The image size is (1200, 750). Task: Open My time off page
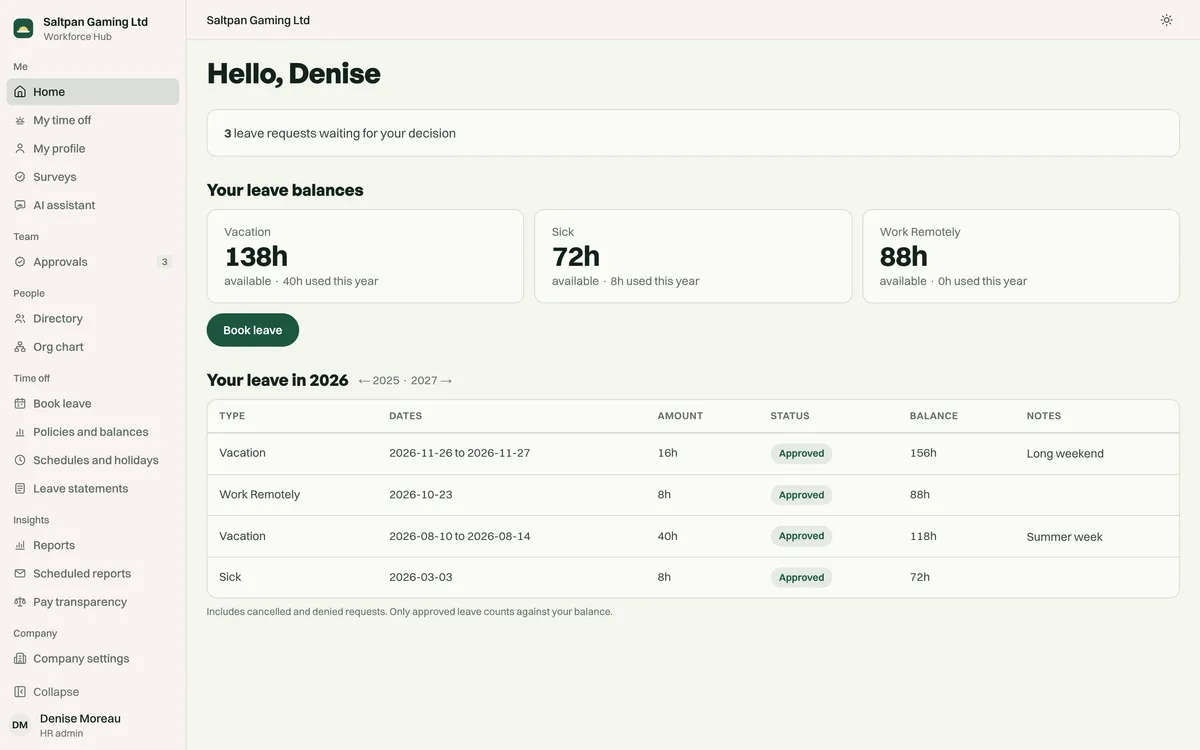93,120
